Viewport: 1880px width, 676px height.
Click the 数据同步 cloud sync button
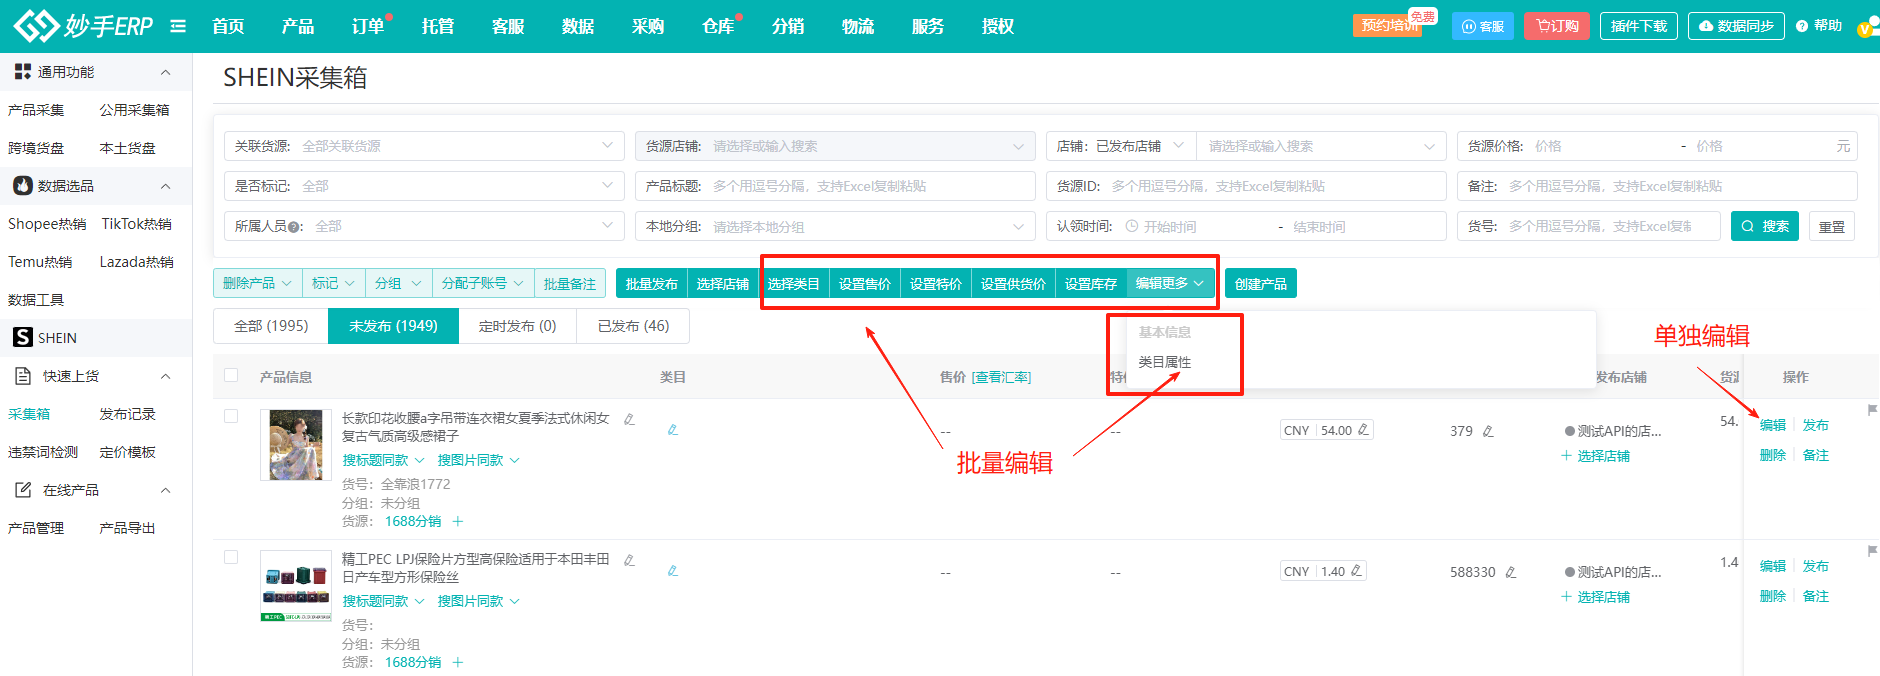pos(1736,26)
